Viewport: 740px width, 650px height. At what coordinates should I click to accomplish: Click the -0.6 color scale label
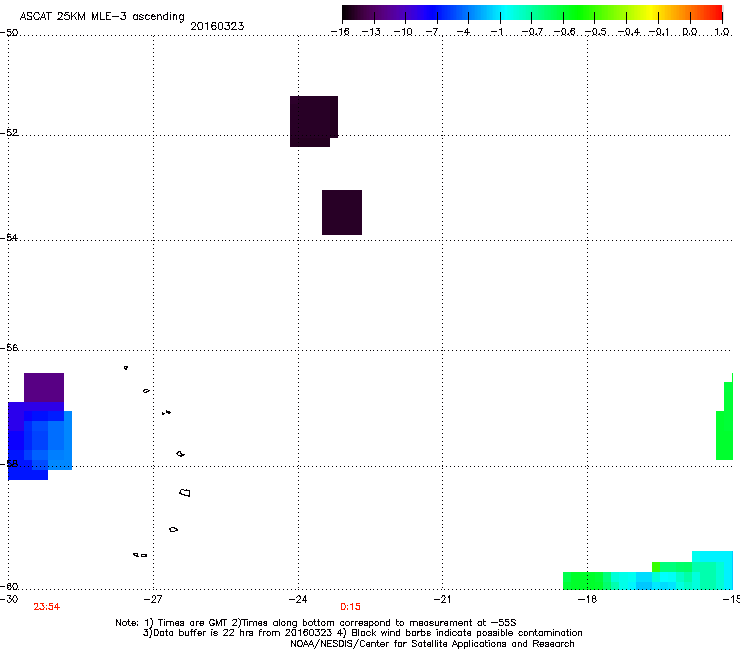[564, 32]
